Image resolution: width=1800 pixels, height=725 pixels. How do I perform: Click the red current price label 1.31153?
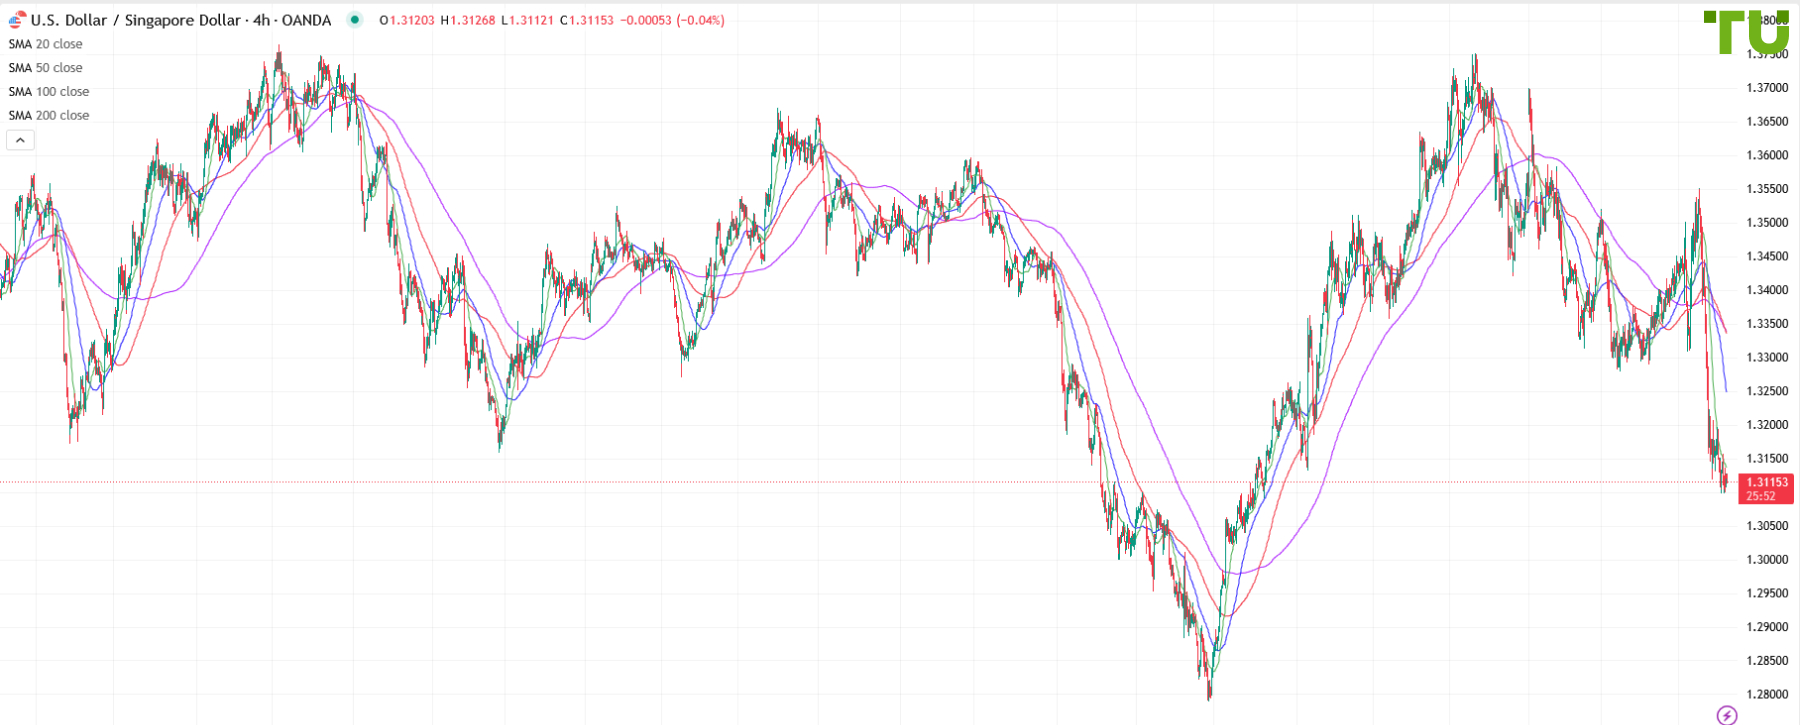(x=1767, y=482)
